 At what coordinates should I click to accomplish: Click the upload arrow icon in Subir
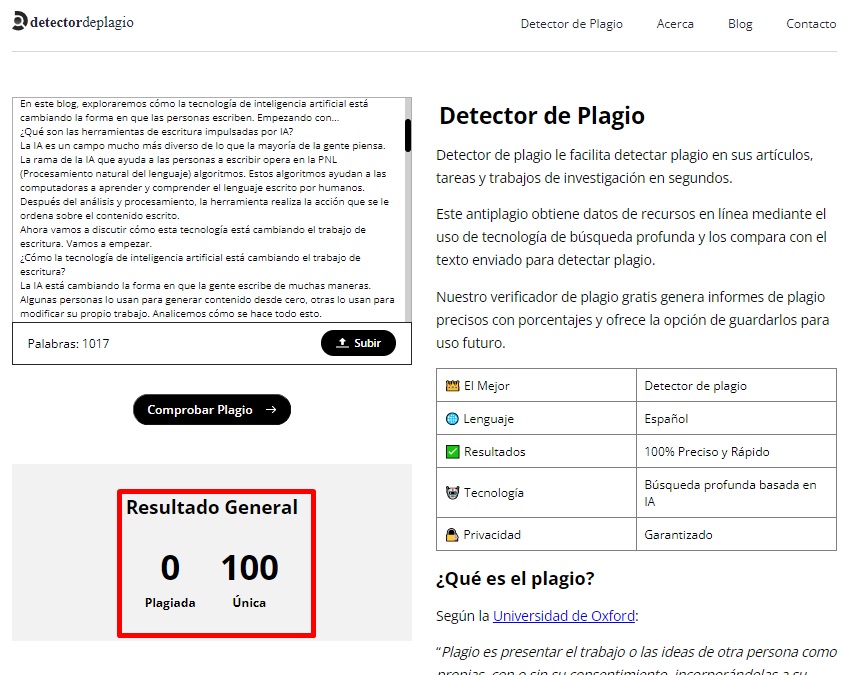[x=342, y=343]
